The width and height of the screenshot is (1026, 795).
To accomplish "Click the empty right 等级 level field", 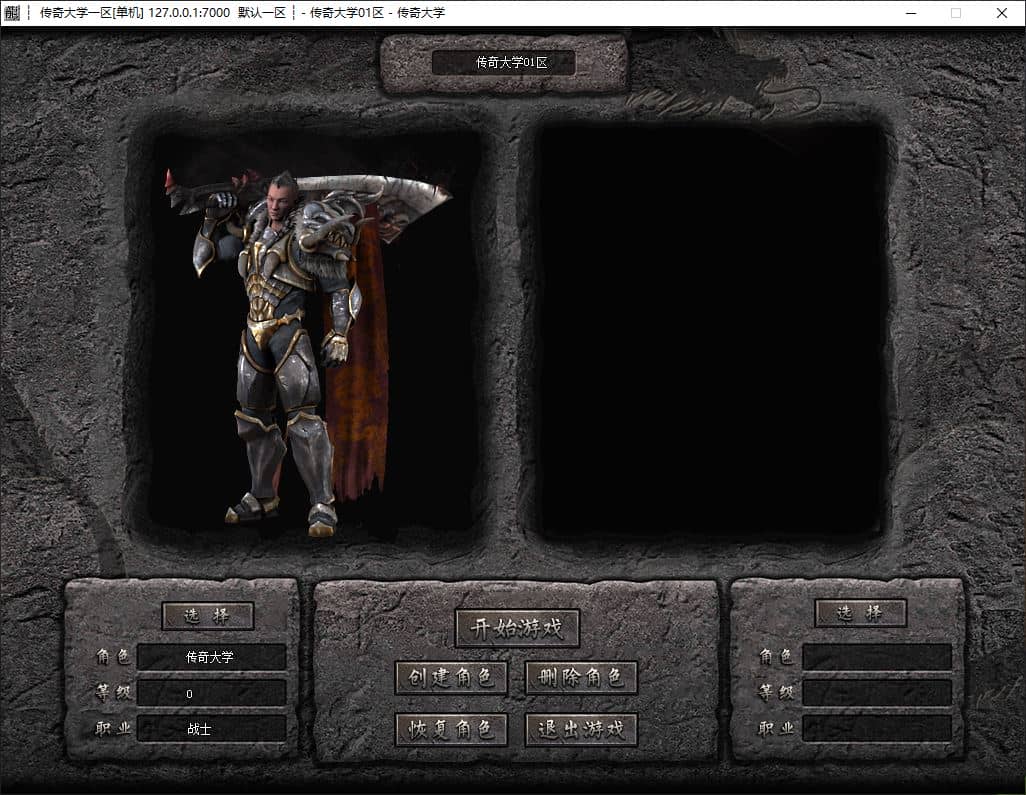I will pyautogui.click(x=877, y=693).
